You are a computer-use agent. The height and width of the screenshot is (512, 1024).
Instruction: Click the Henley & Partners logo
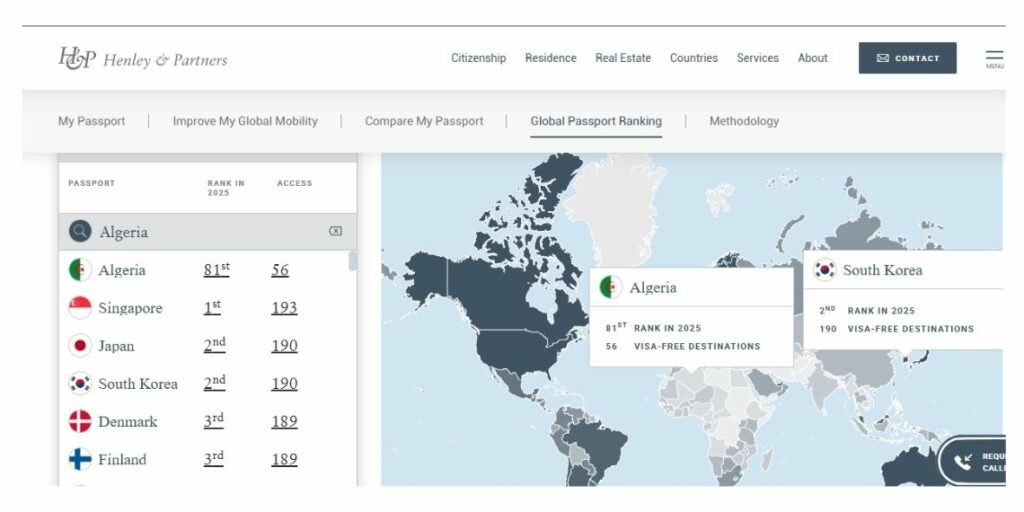point(143,59)
